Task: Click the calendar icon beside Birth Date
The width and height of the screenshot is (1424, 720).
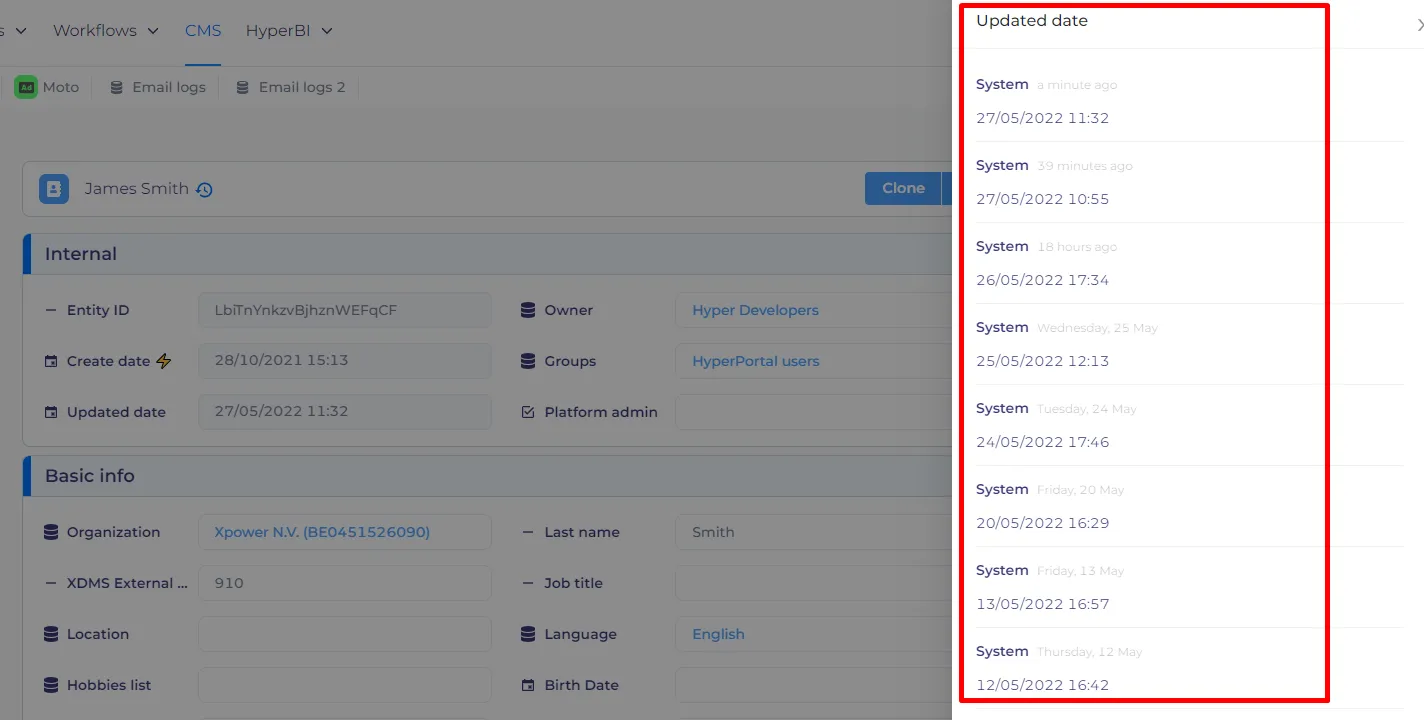Action: point(528,685)
